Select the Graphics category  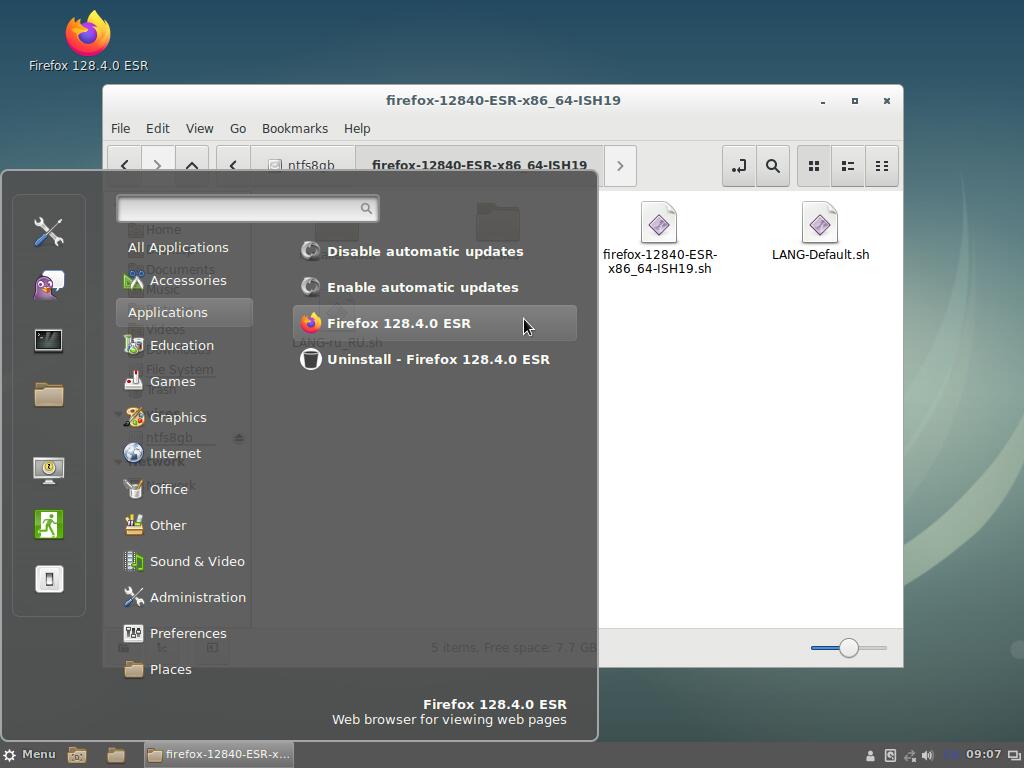(x=184, y=417)
